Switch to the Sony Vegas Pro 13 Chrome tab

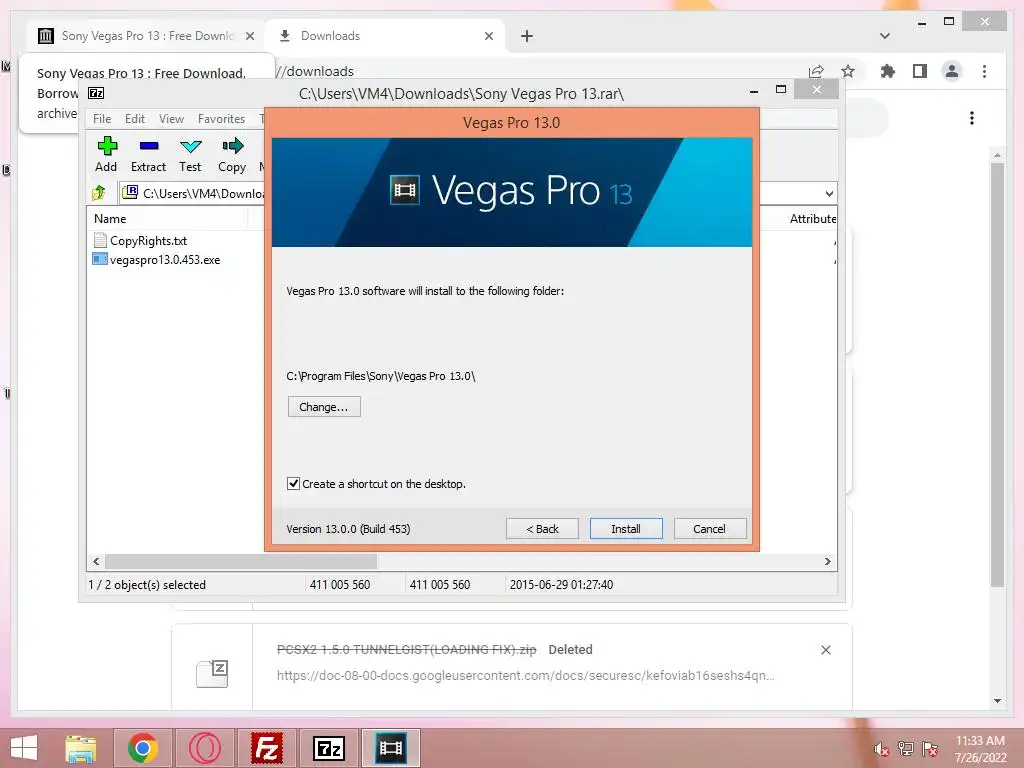[x=147, y=36]
